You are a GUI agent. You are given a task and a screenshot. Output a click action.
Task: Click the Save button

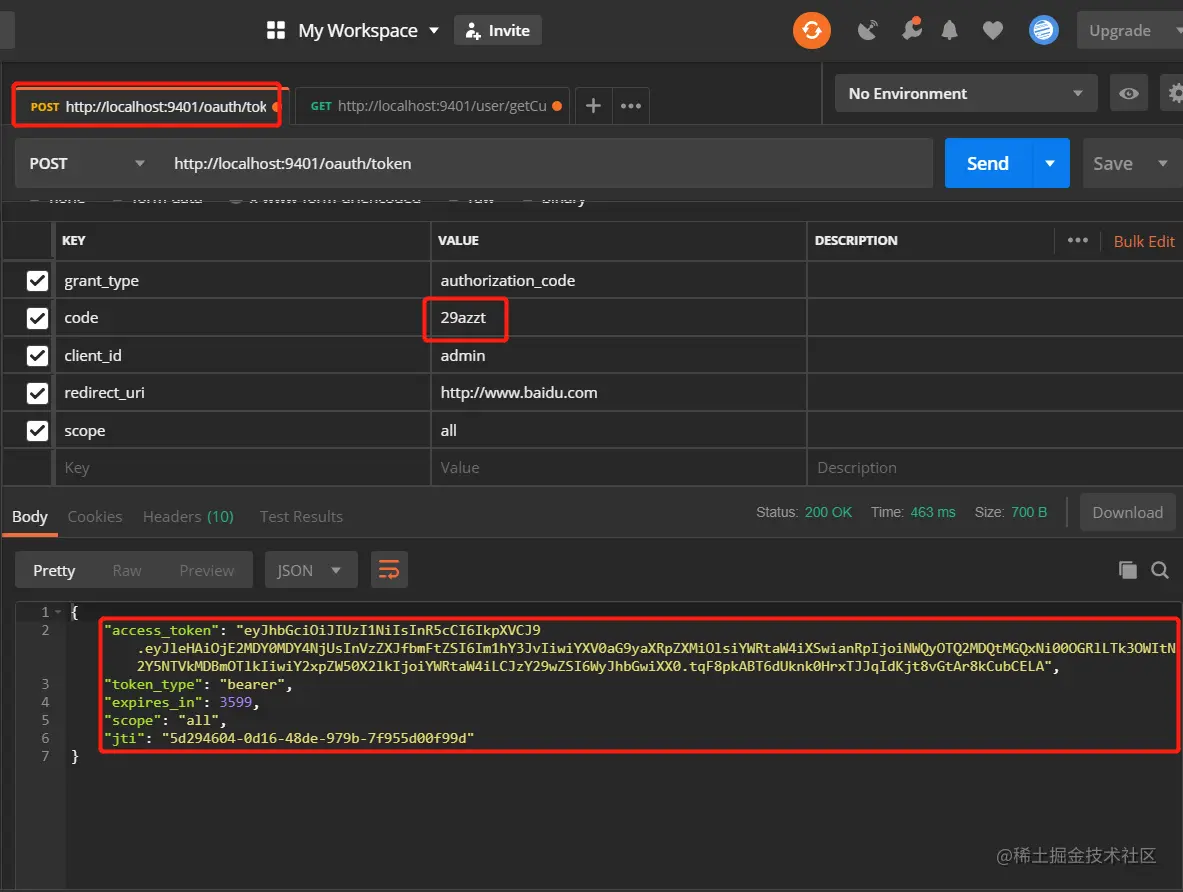pos(1114,163)
